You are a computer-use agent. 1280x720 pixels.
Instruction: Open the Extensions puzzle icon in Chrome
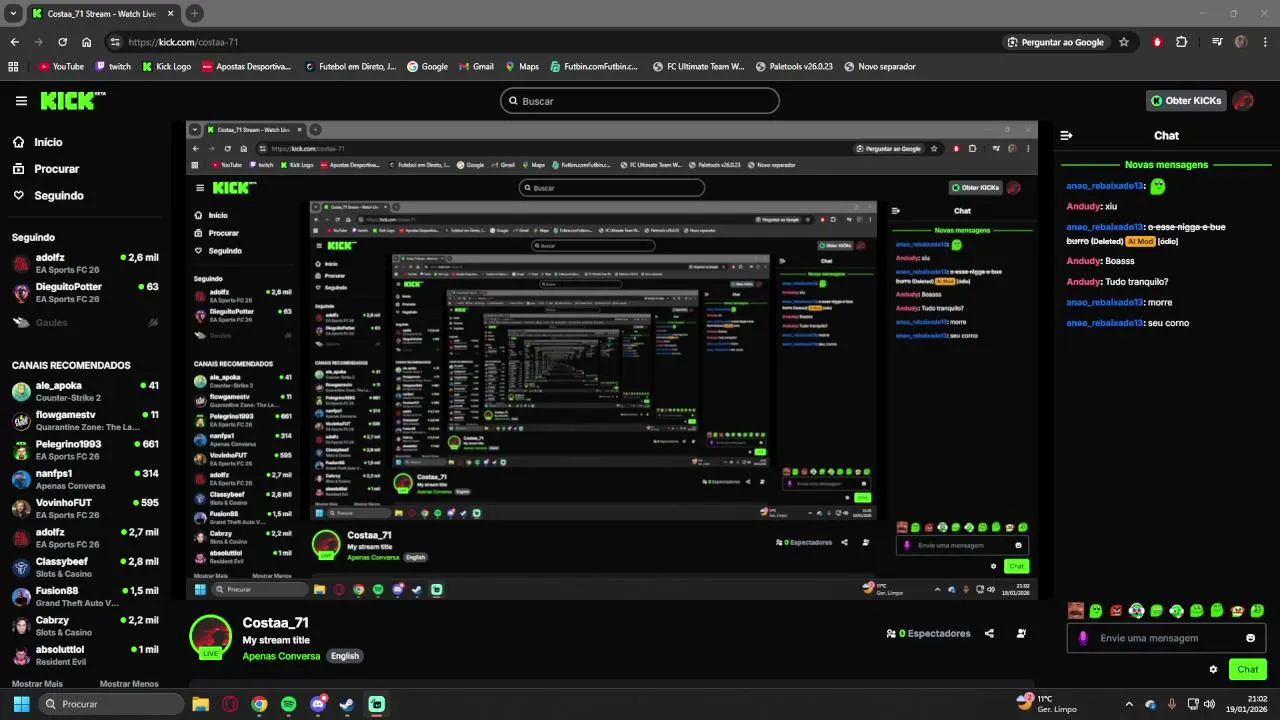[x=1182, y=42]
